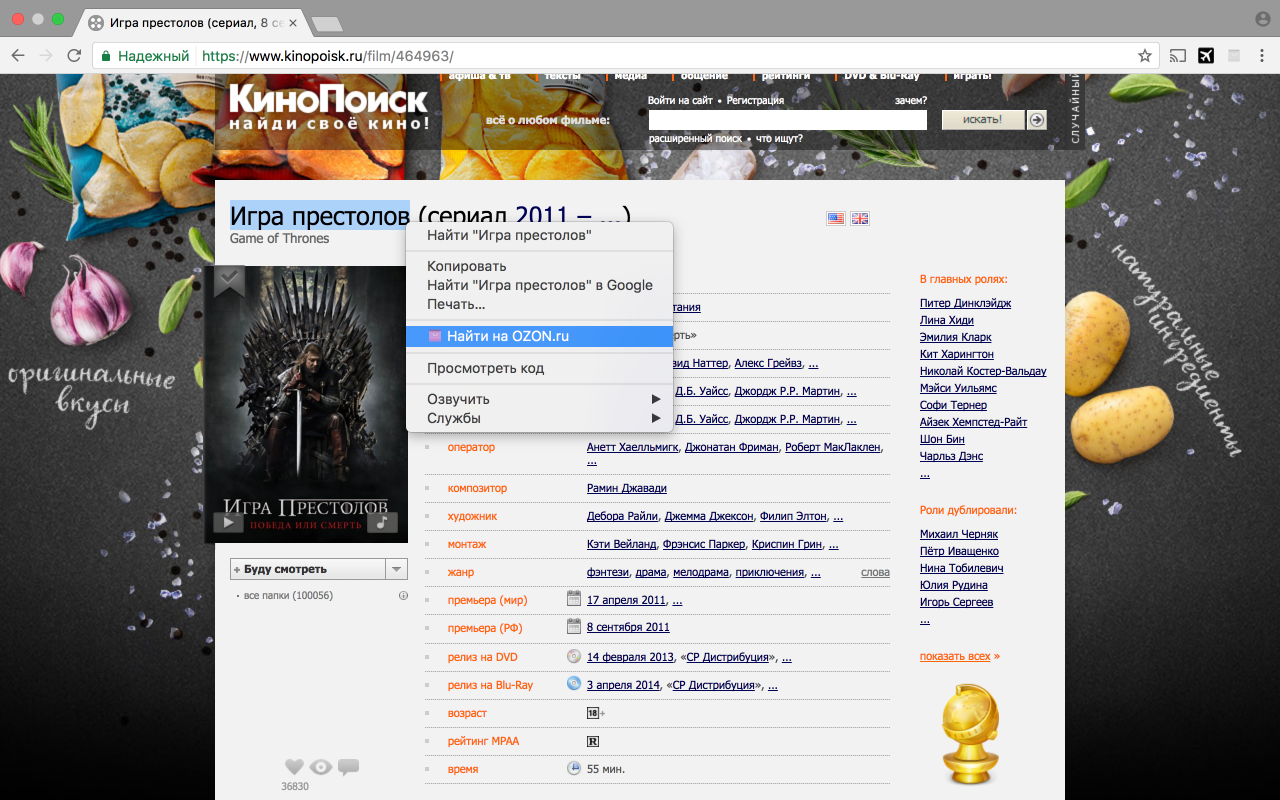Click the что ищут? link
The image size is (1280, 800).
tap(779, 138)
